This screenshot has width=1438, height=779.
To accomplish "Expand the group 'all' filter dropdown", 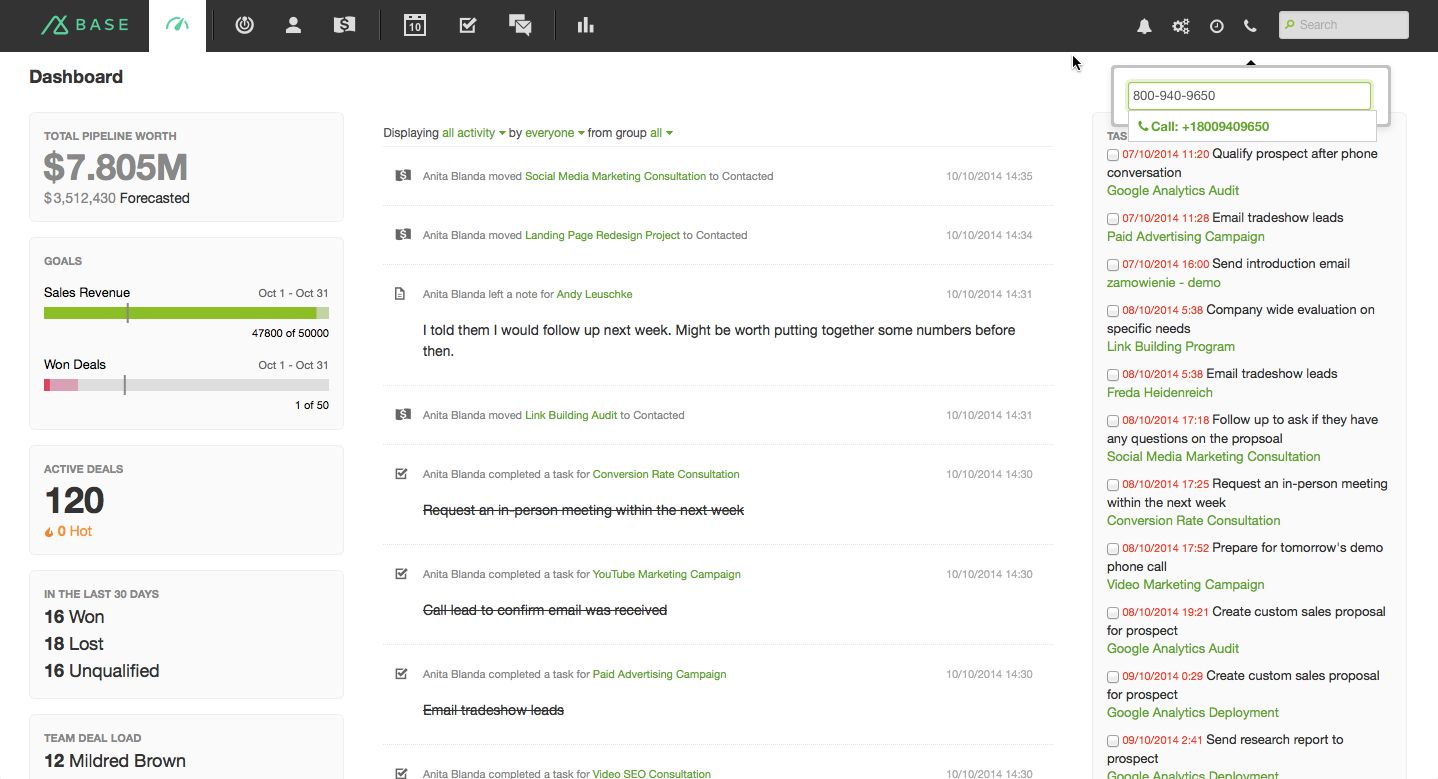I will click(661, 133).
